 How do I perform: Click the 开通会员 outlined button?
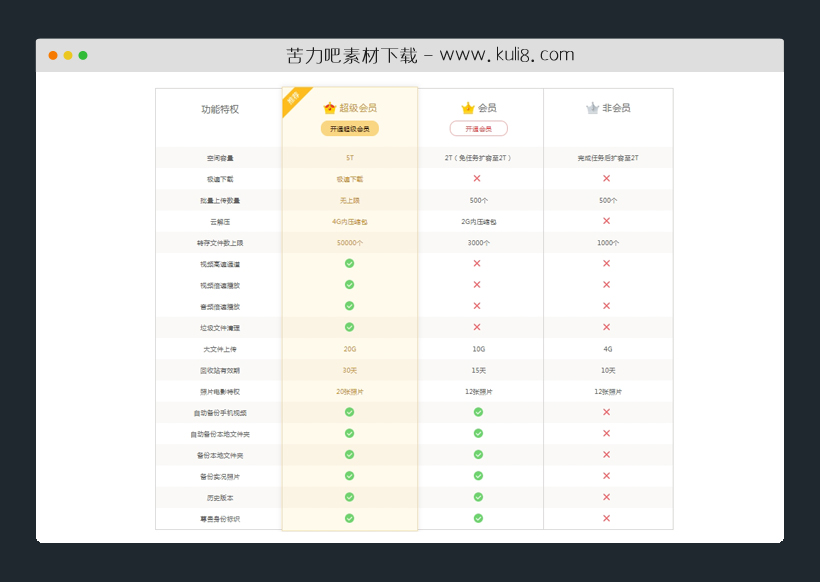pyautogui.click(x=478, y=128)
